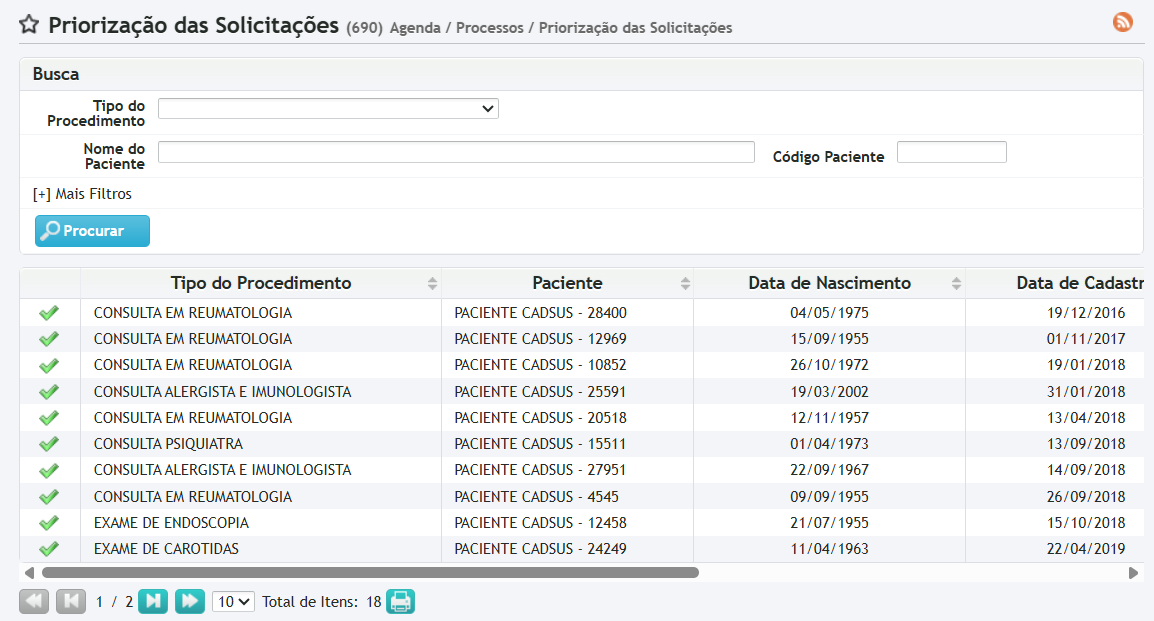The image size is (1154, 621).
Task: Click the favorite star beside page title
Action: [x=30, y=26]
